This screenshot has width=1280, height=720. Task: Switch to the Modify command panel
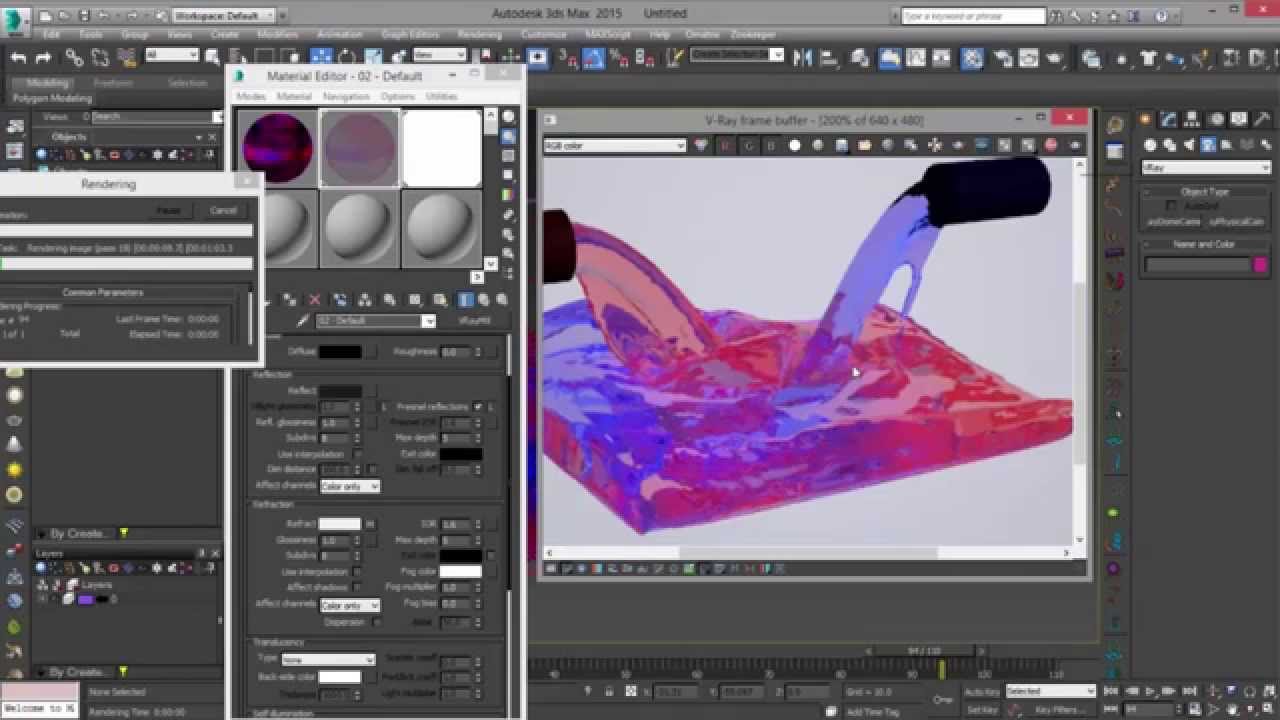pos(1168,121)
